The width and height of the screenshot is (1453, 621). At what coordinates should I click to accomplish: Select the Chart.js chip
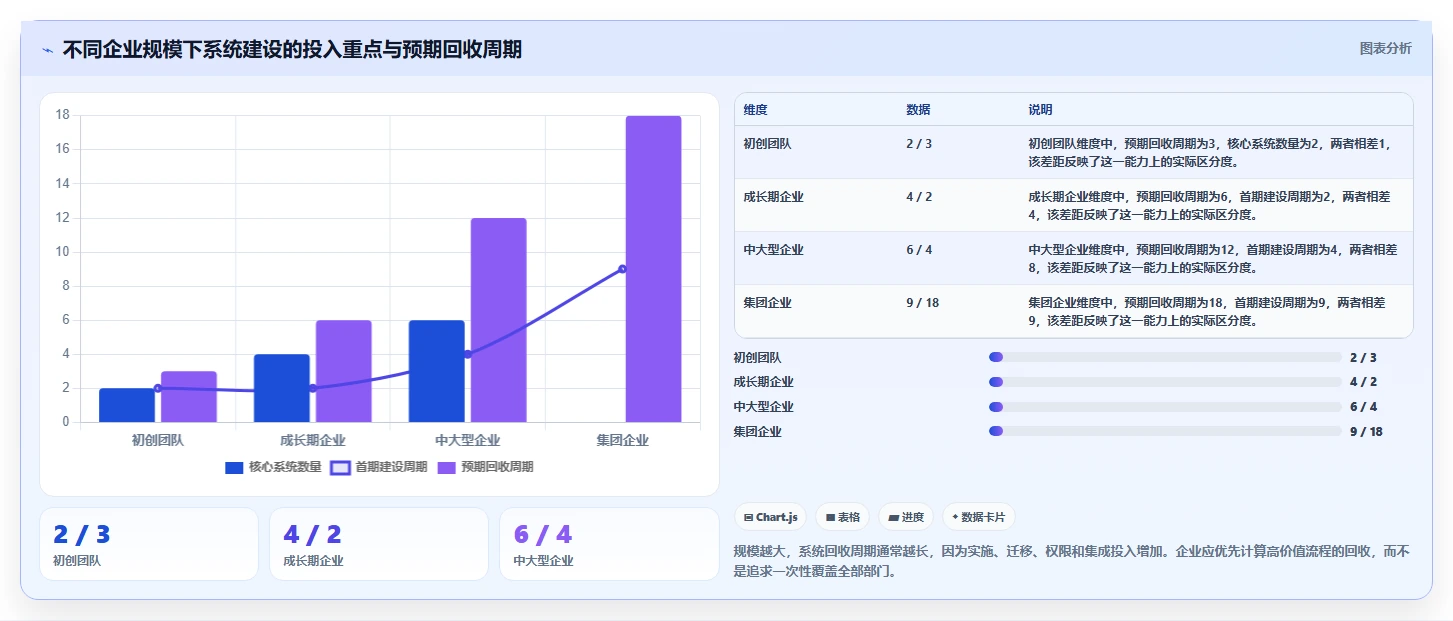pos(771,517)
